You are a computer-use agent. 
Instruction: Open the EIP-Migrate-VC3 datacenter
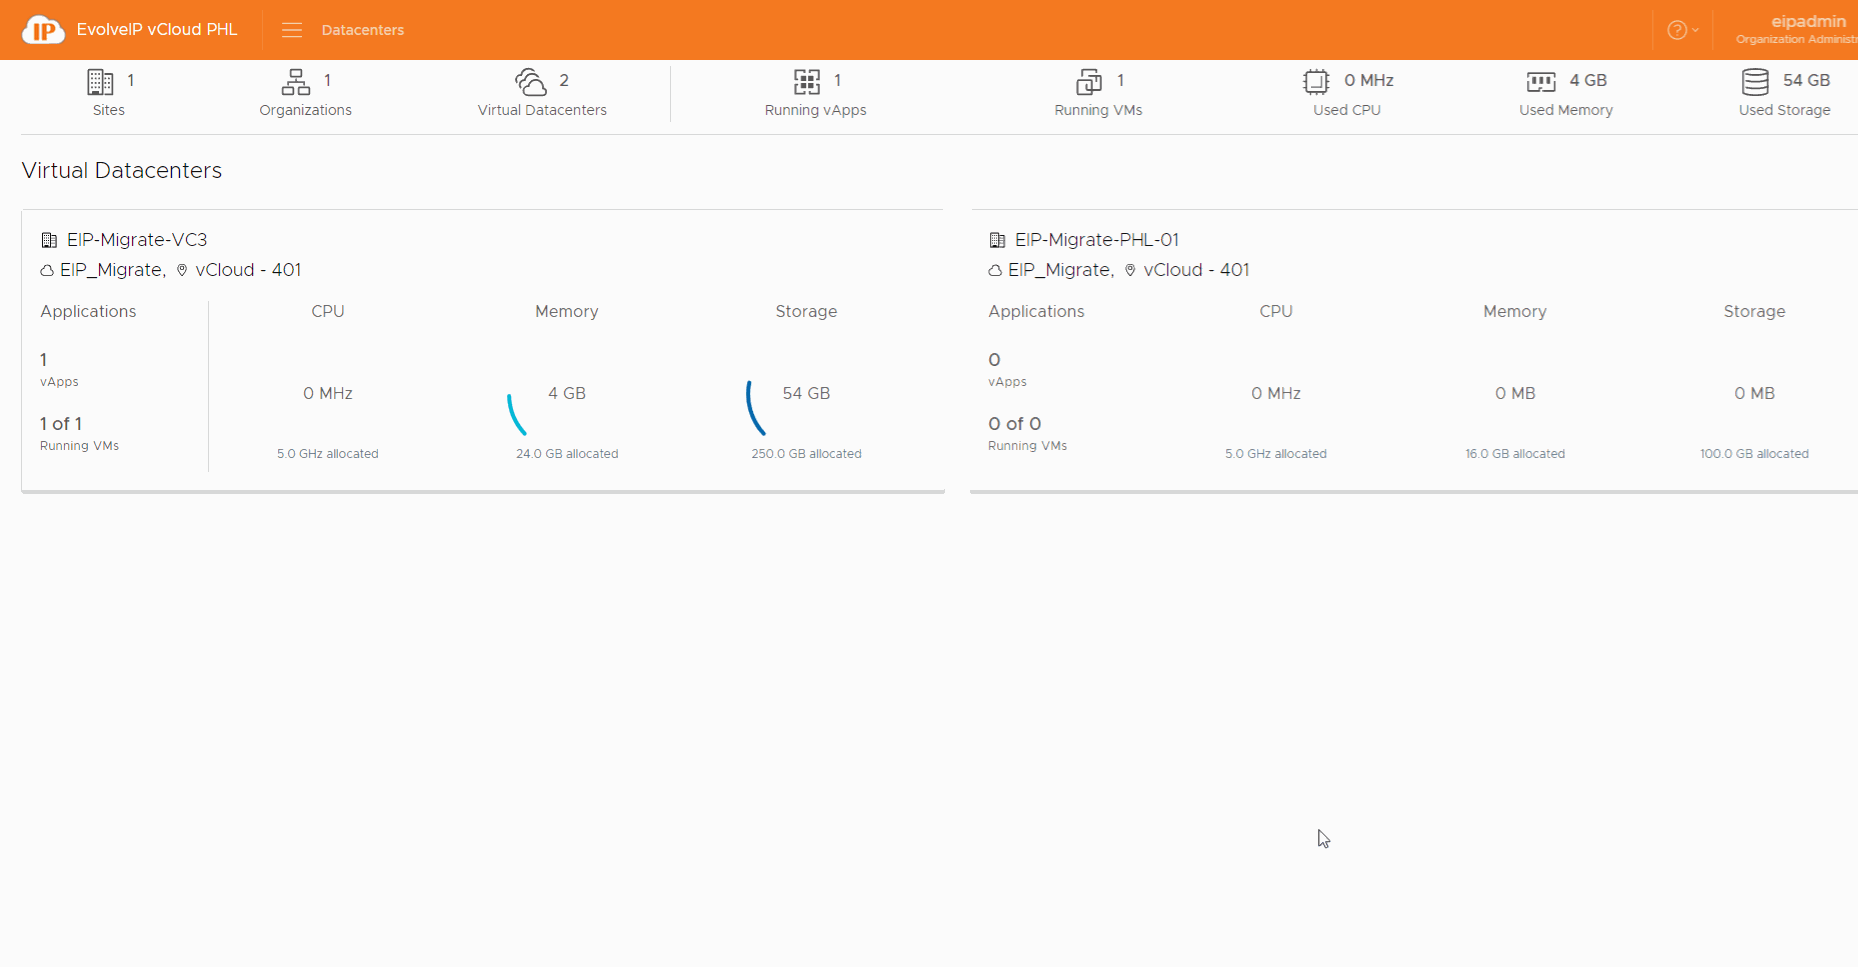tap(137, 240)
